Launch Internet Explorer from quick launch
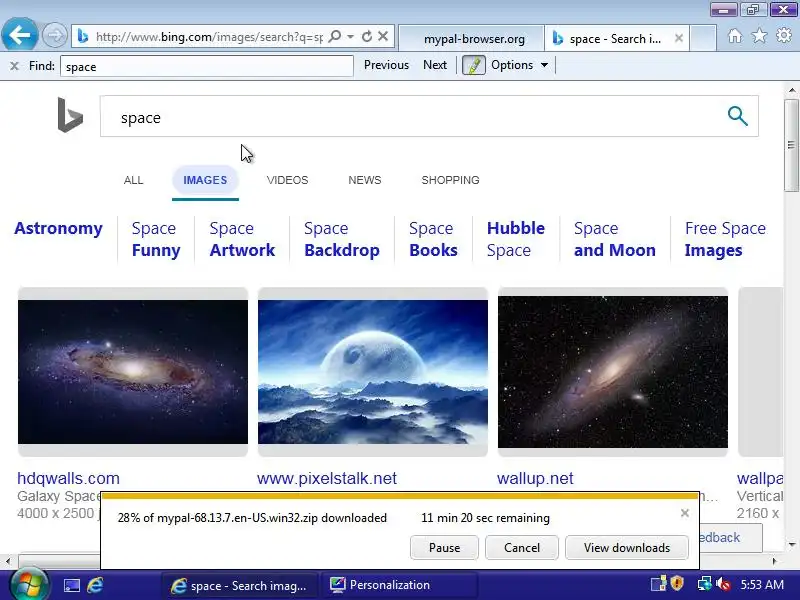 [x=95, y=585]
